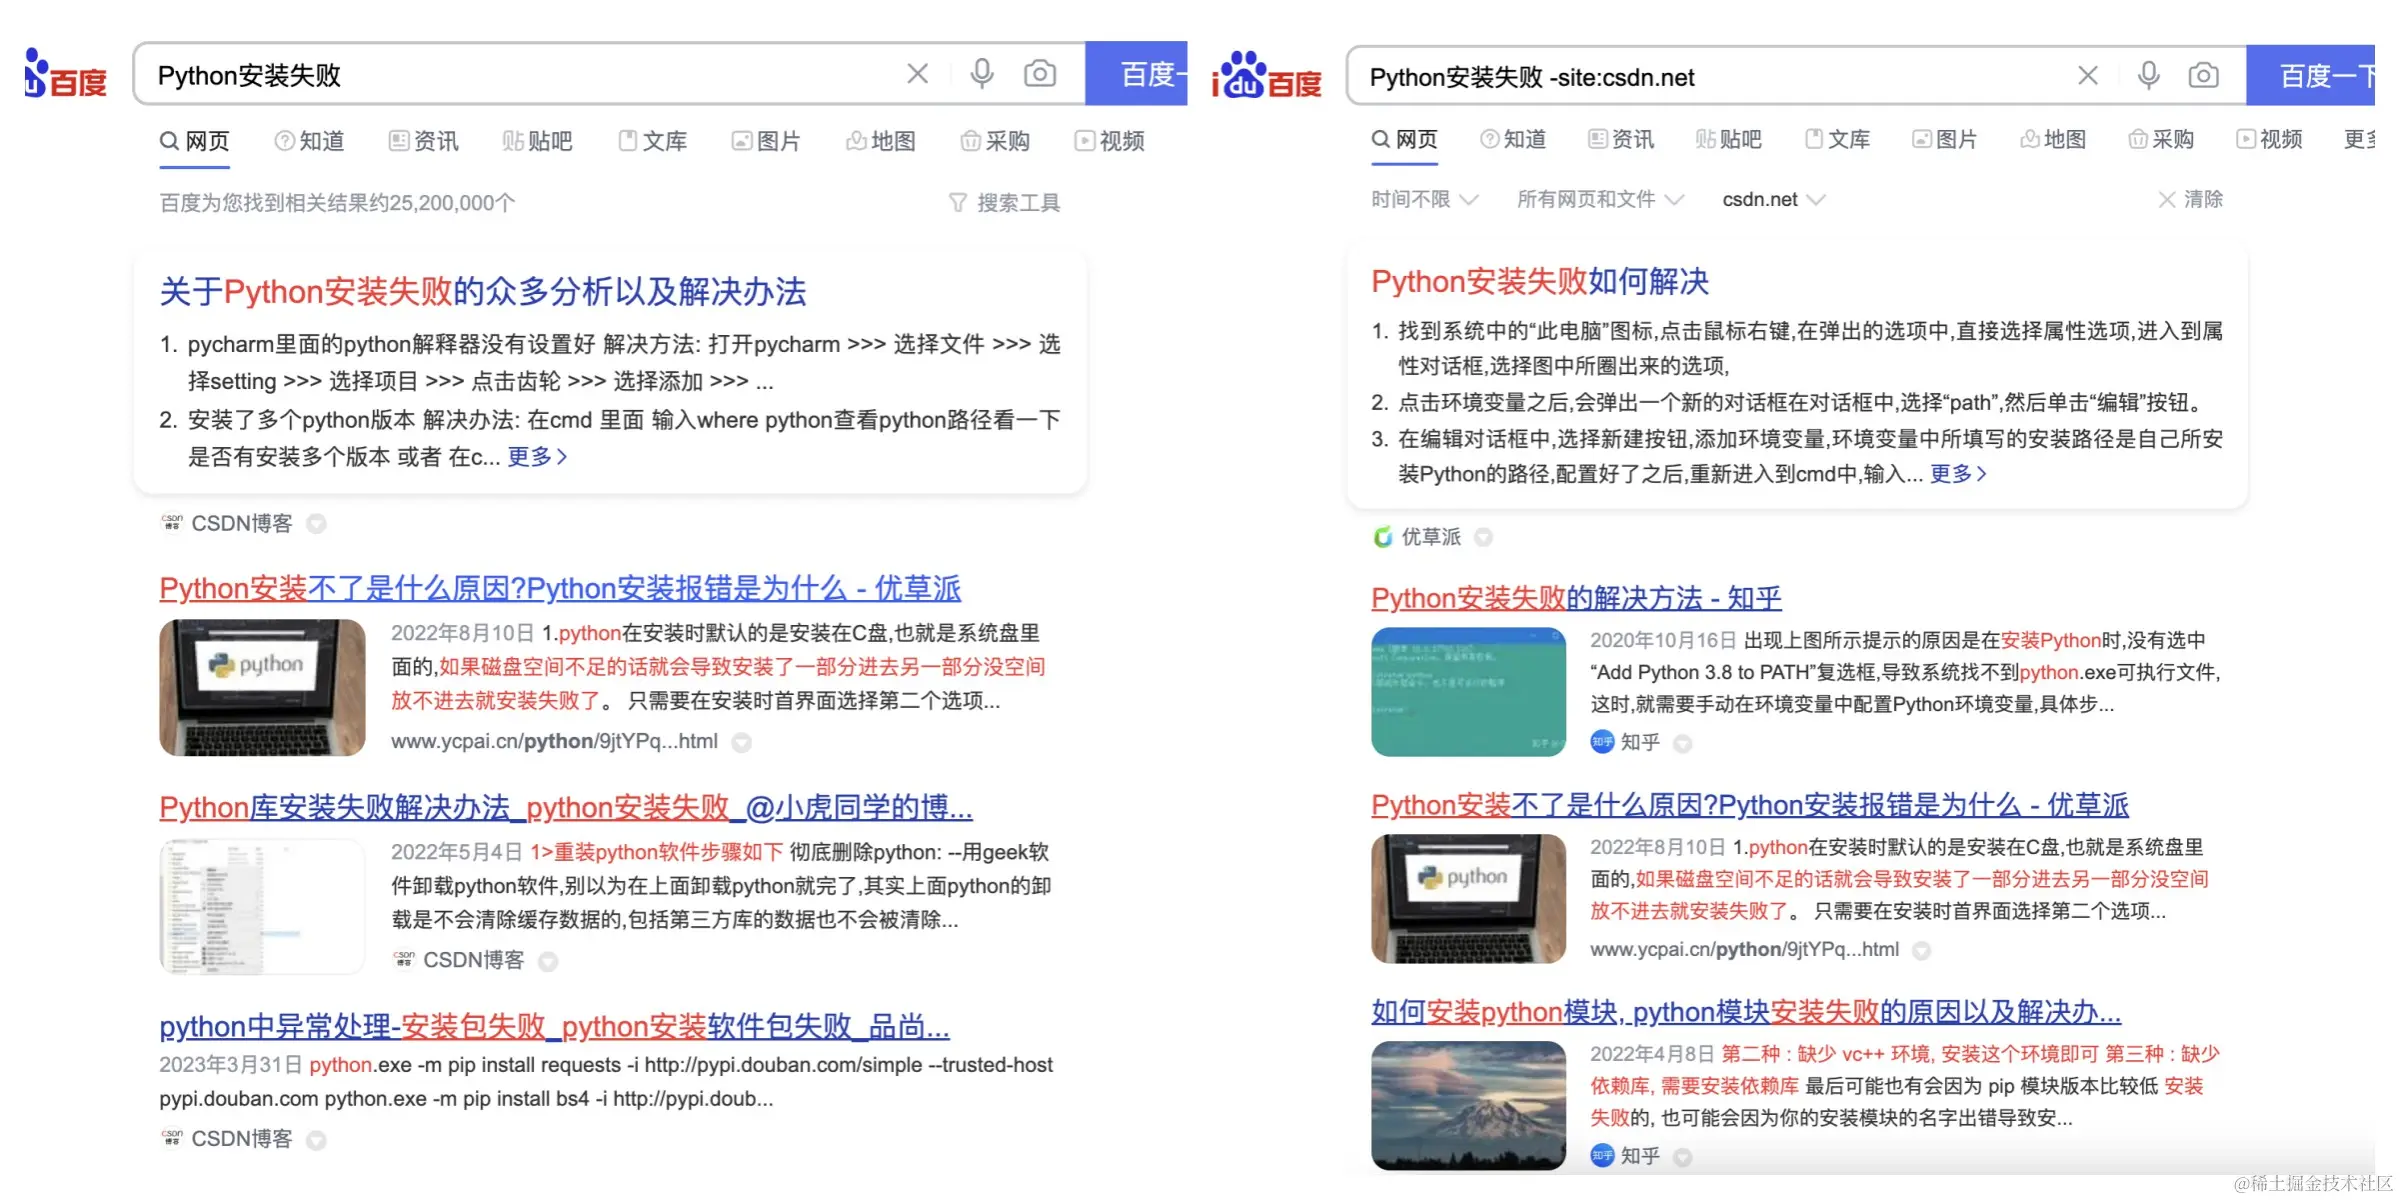The height and width of the screenshot is (1200, 2400).
Task: Click 更多 in right featured answer
Action: [1958, 473]
